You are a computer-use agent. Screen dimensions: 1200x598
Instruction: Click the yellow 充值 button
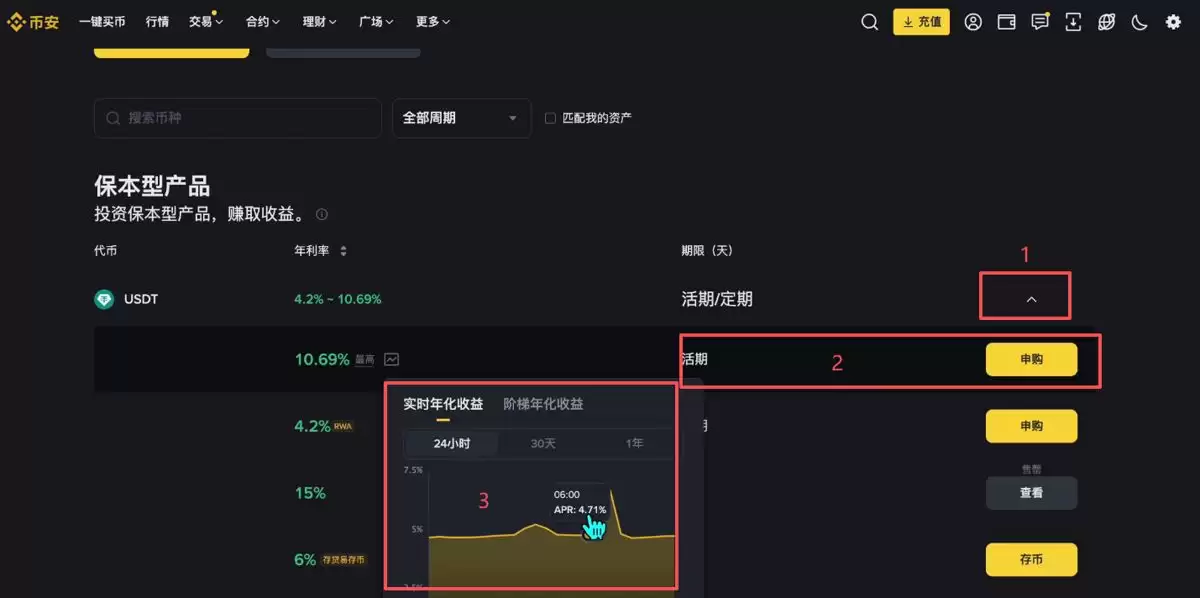921,21
